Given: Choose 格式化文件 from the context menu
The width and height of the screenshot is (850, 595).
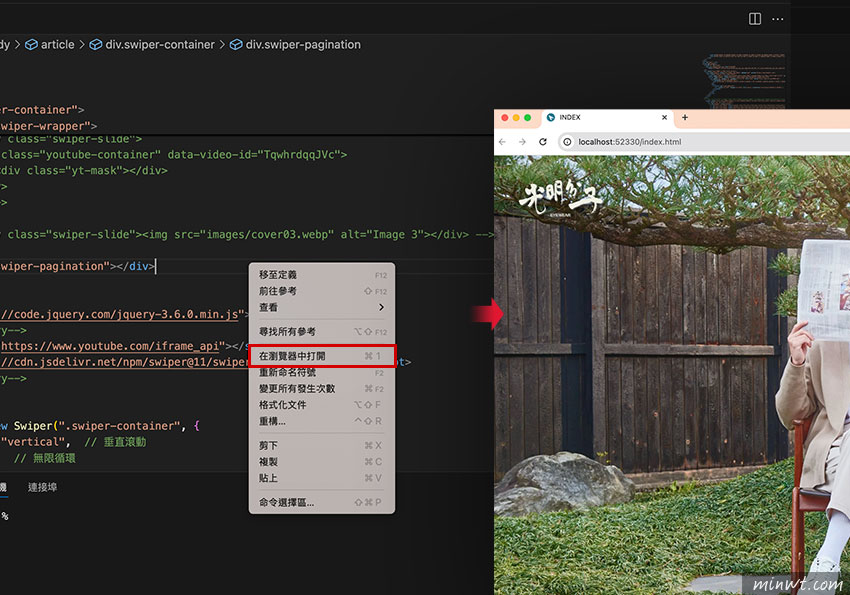Looking at the screenshot, I should point(322,405).
